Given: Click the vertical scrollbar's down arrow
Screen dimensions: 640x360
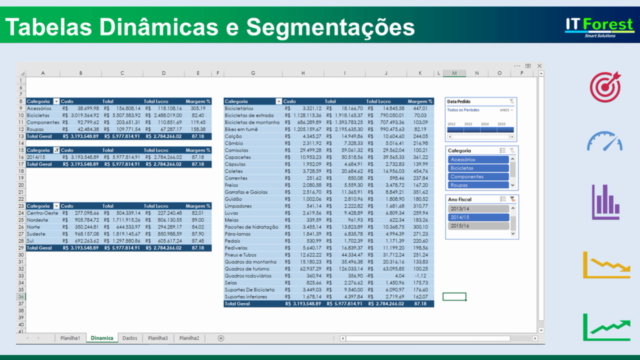Looking at the screenshot, I should tap(541, 330).
